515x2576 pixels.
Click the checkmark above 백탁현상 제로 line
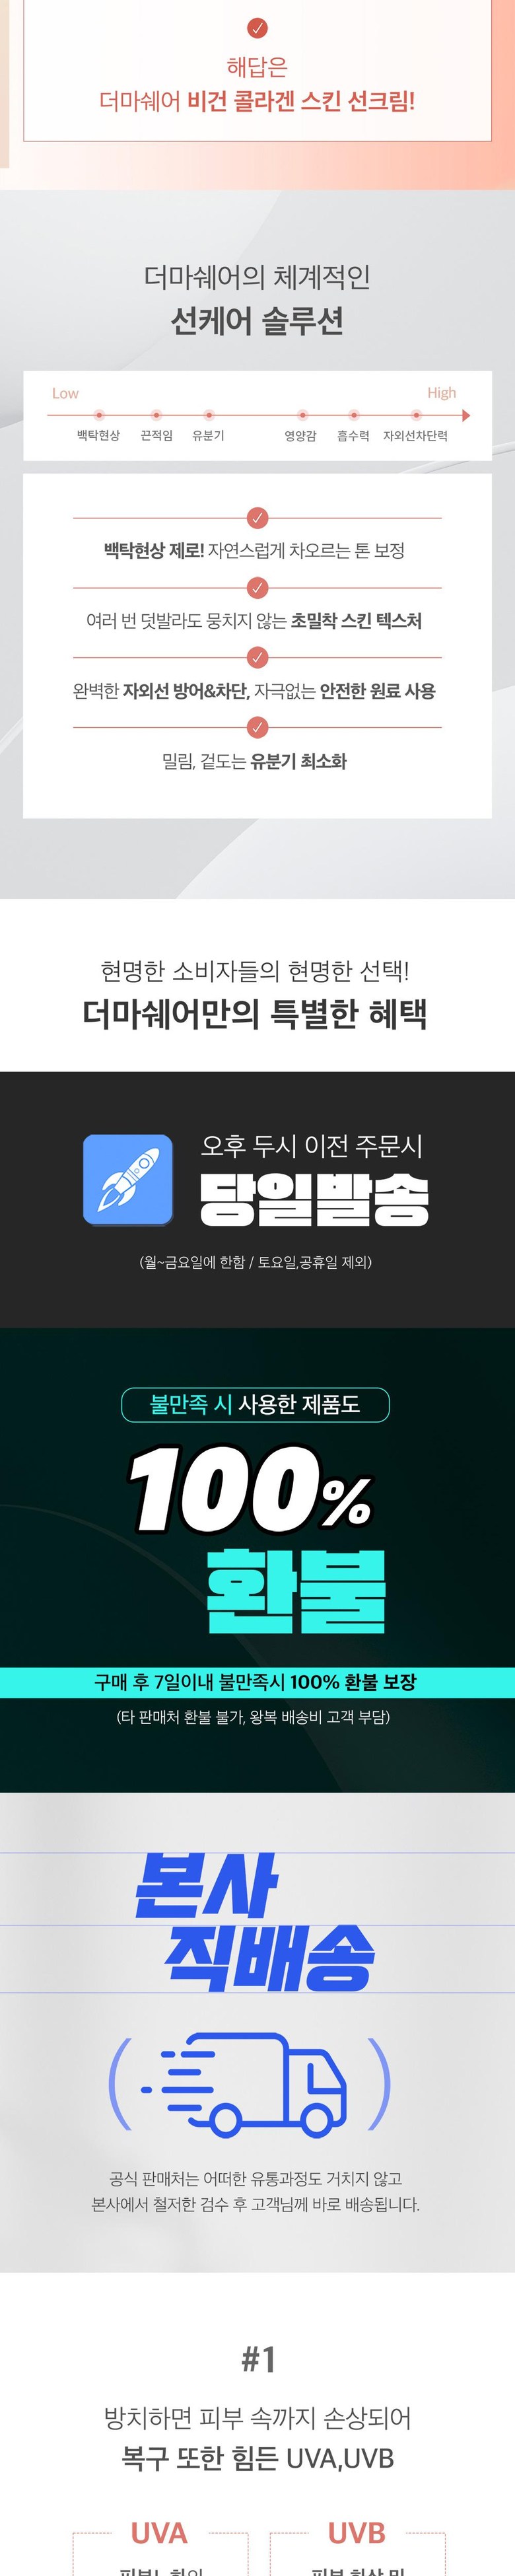[x=257, y=518]
